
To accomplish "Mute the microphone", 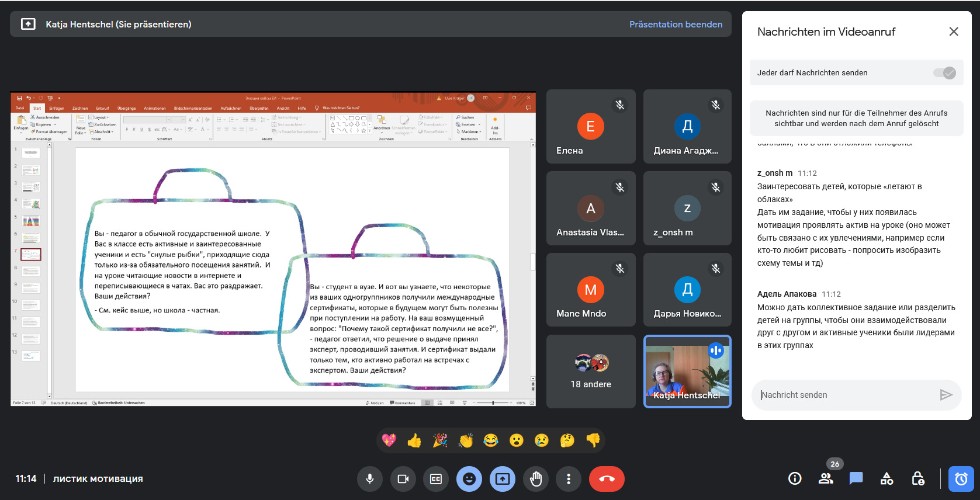I will 370,479.
